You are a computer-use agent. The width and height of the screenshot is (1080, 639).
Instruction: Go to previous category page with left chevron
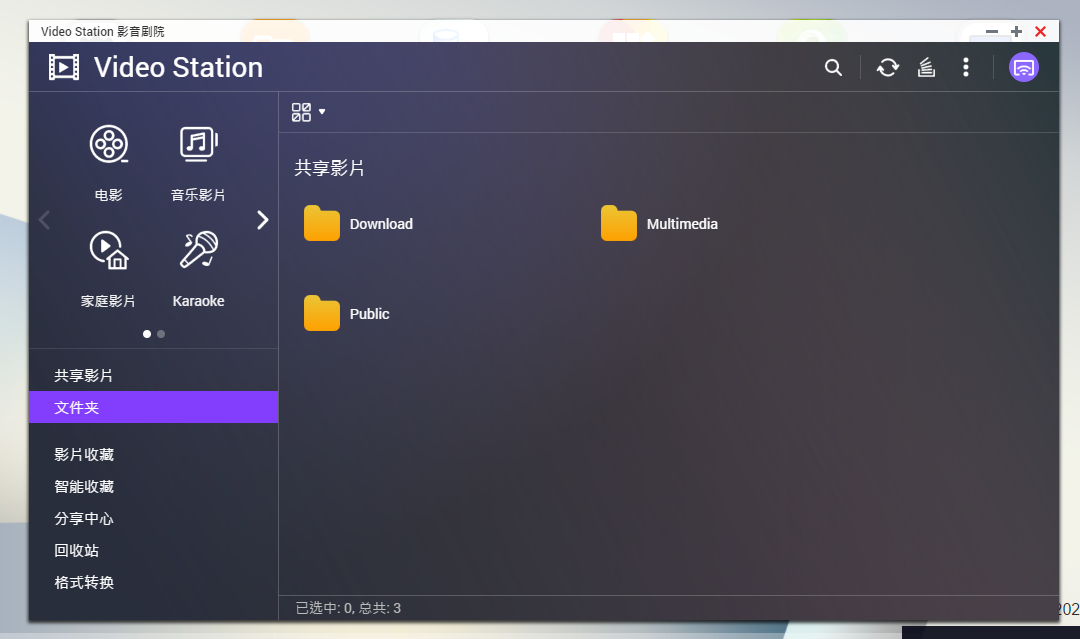pyautogui.click(x=44, y=220)
